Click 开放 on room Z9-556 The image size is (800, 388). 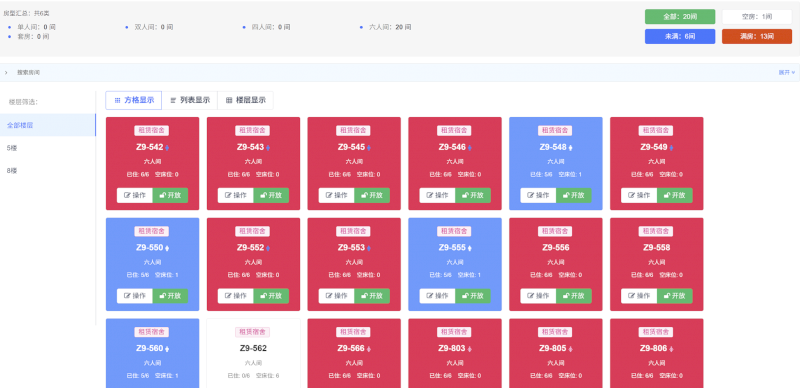click(x=574, y=296)
